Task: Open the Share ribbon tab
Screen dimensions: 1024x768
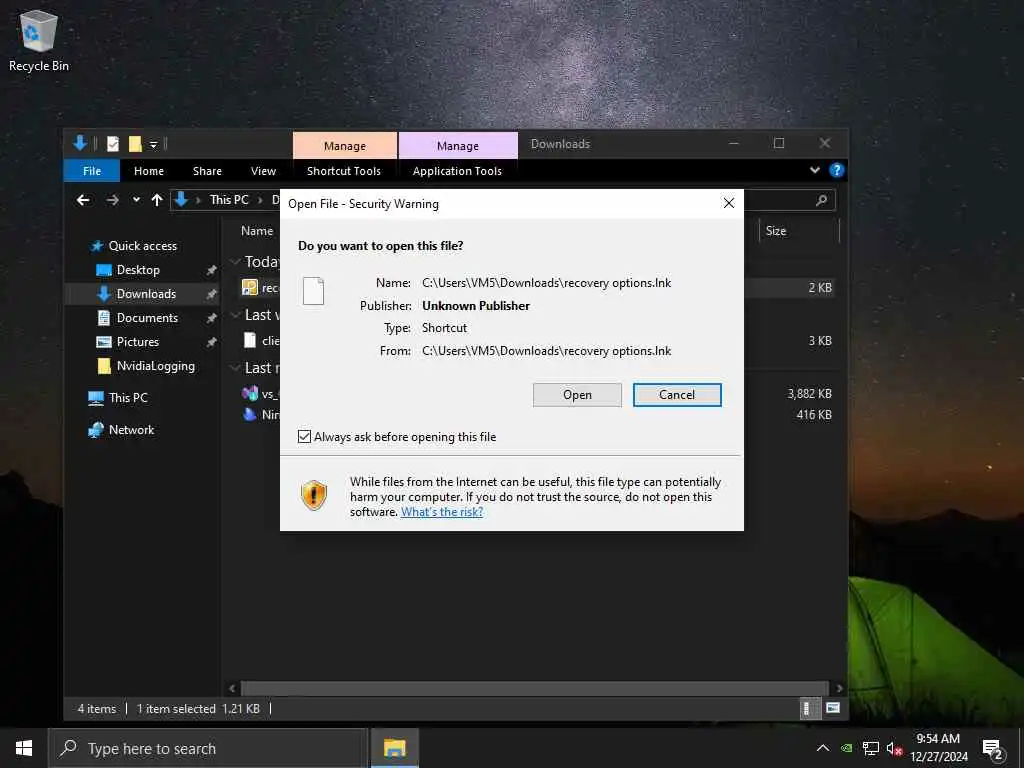Action: (207, 171)
